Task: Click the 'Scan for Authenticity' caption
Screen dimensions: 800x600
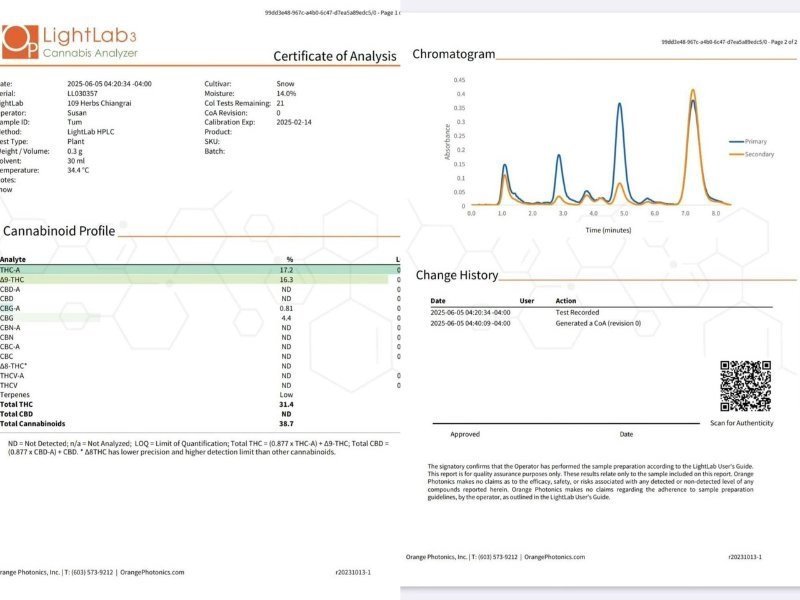Action: (x=741, y=423)
